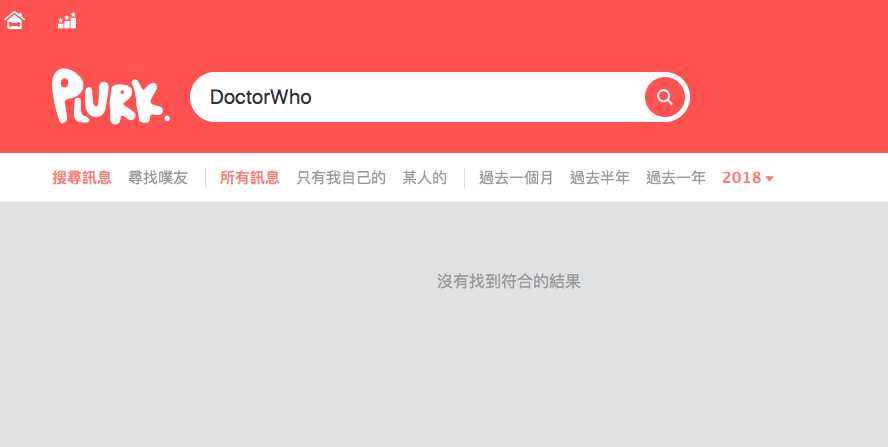The height and width of the screenshot is (447, 888).
Task: Go to the home timeline icon
Action: 14,20
